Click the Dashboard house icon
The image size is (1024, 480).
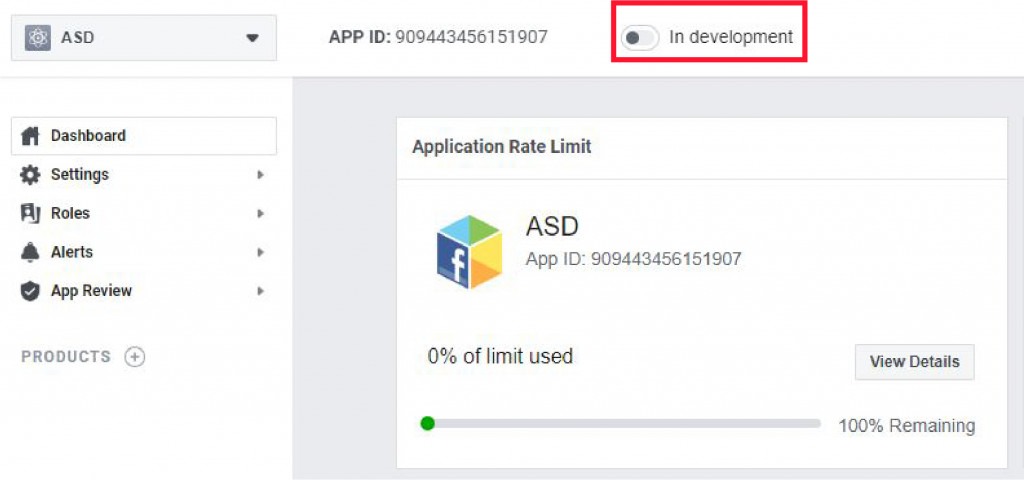point(30,136)
